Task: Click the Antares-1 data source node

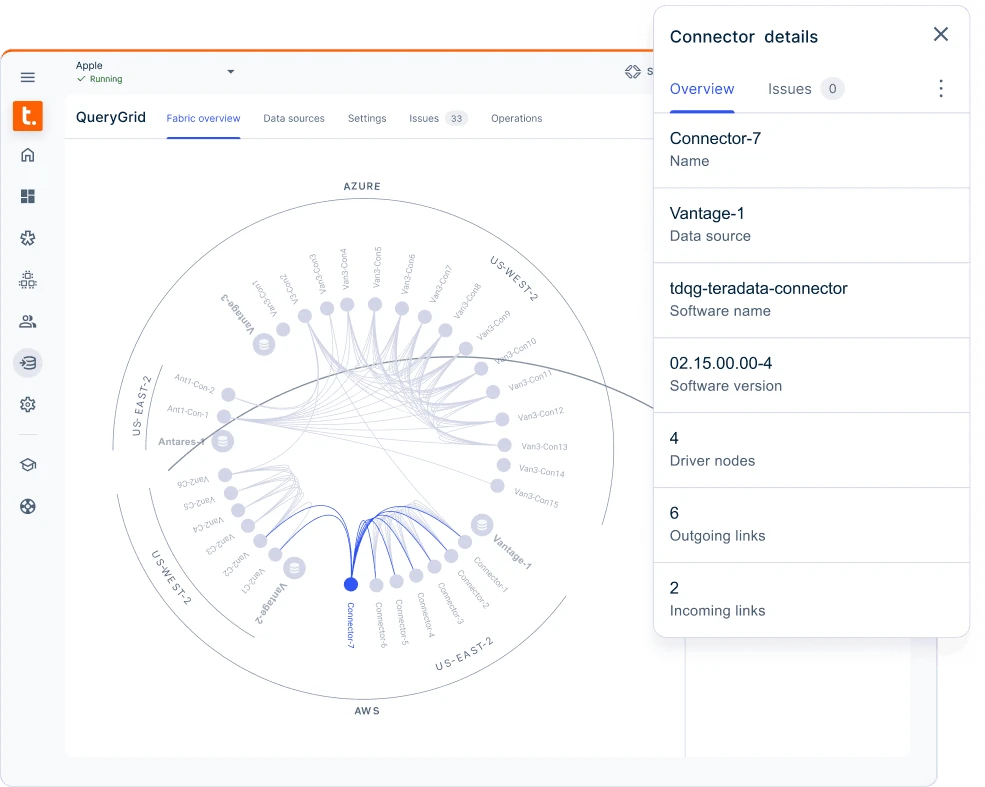Action: pos(224,440)
